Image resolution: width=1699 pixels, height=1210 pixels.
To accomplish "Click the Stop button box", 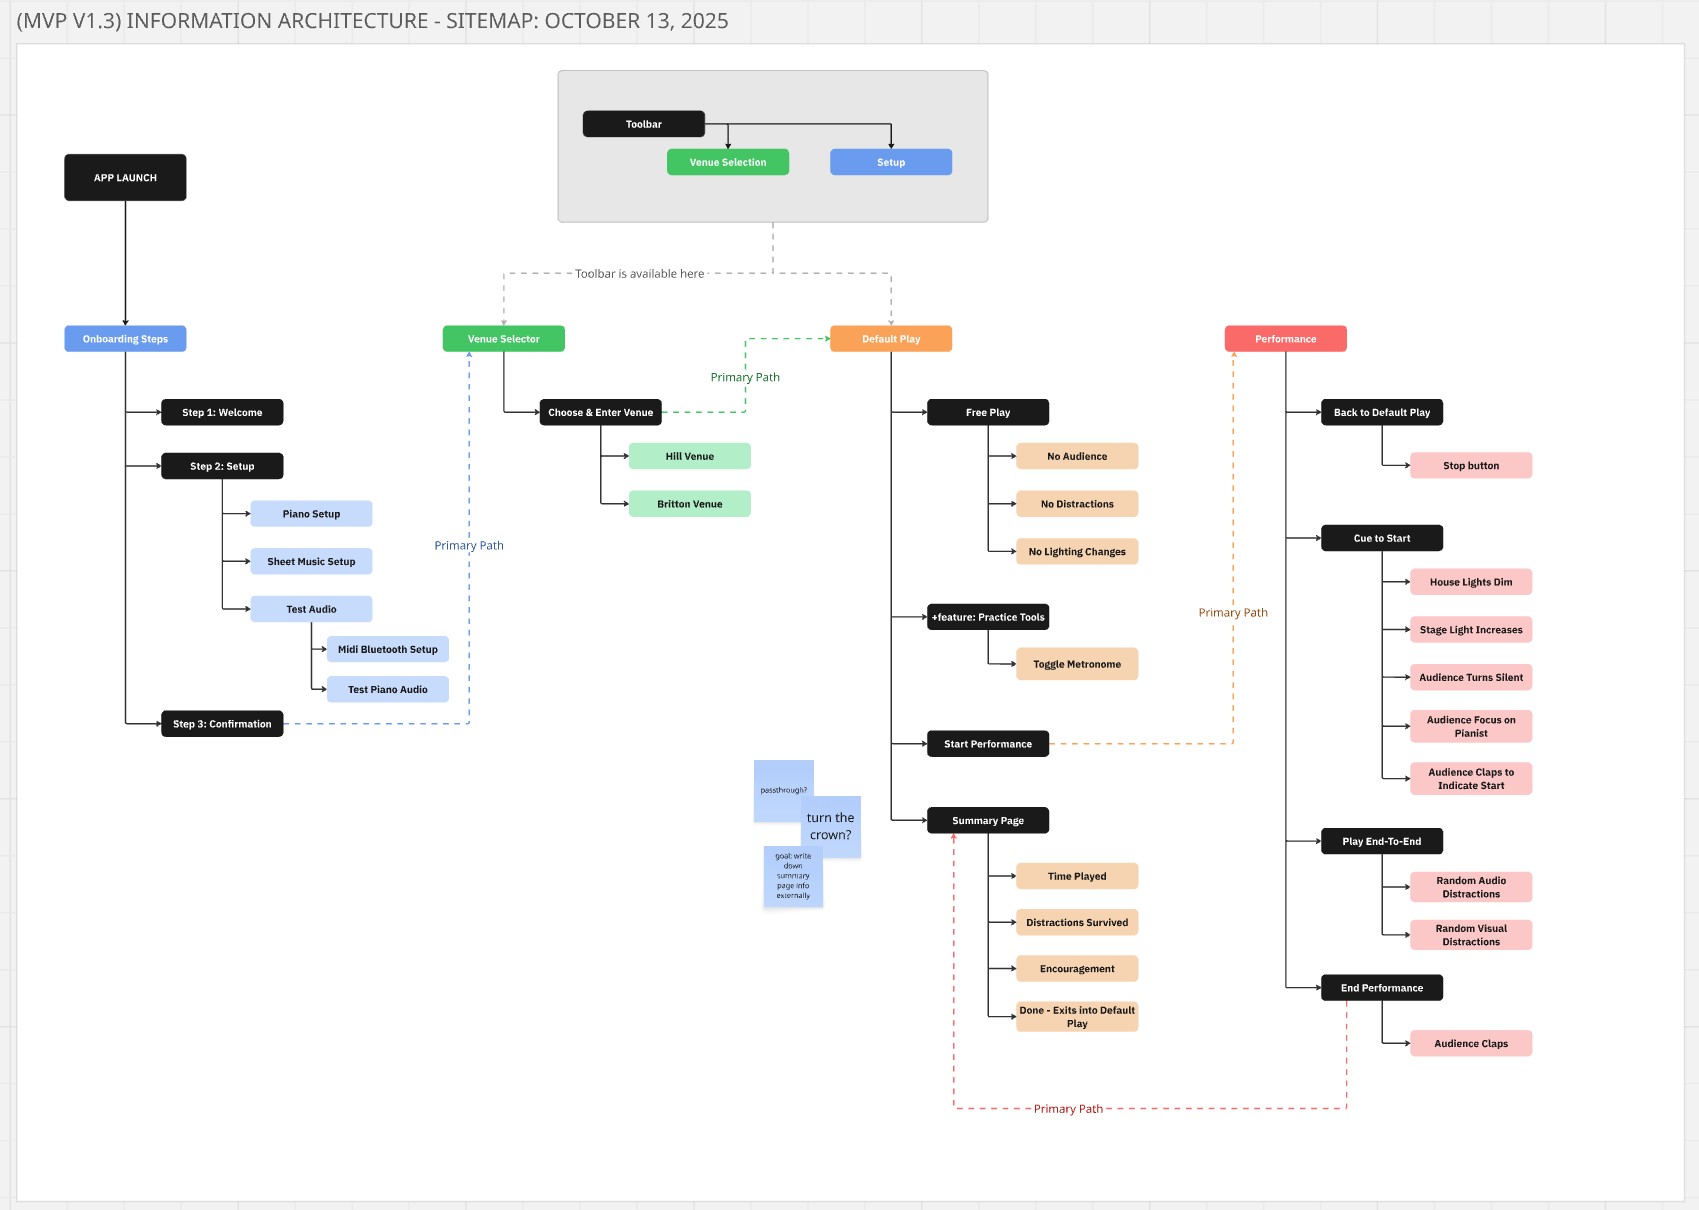I will (x=1471, y=465).
